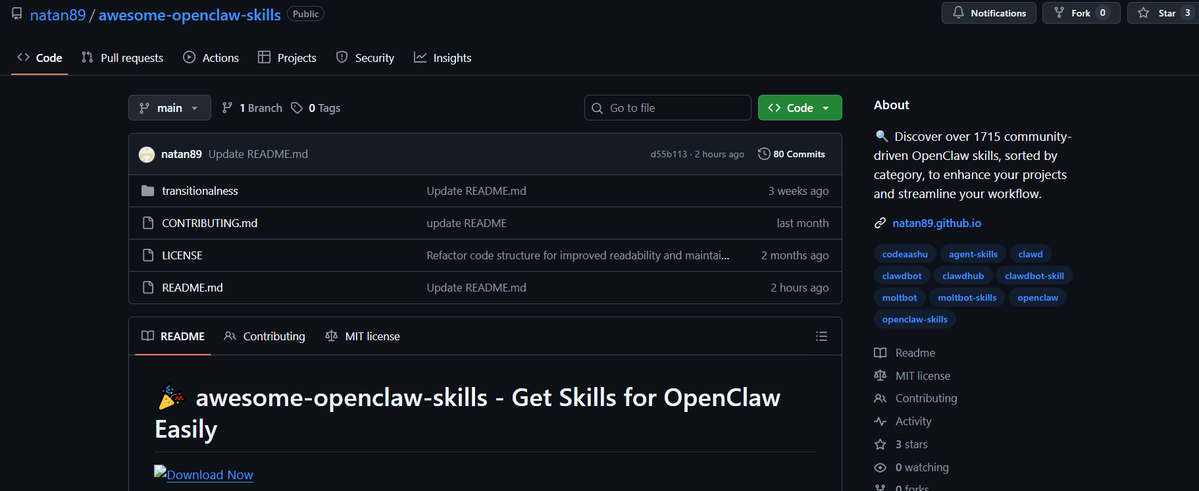Select the clawdbot-skill topic tag
Image resolution: width=1199 pixels, height=491 pixels.
pyautogui.click(x=1035, y=275)
